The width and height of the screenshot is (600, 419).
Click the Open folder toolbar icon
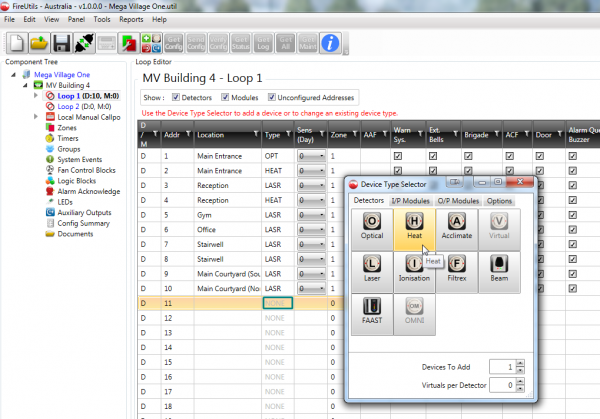pos(39,43)
